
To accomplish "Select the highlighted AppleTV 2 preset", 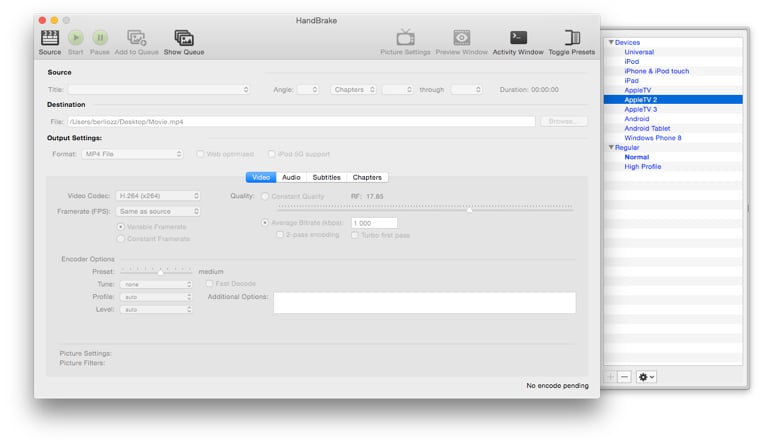I will tap(673, 99).
